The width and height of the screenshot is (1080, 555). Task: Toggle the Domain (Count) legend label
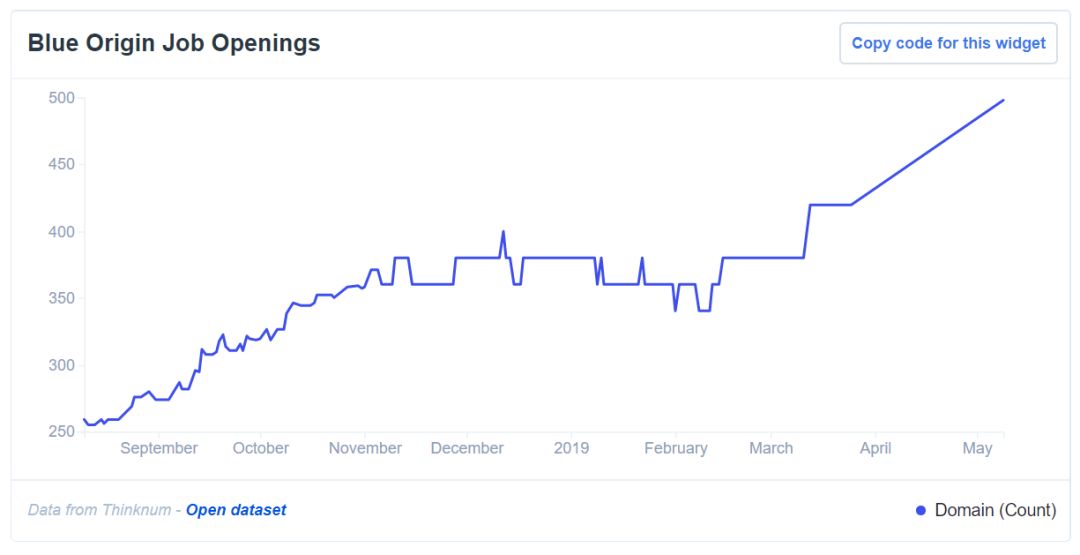pyautogui.click(x=995, y=510)
